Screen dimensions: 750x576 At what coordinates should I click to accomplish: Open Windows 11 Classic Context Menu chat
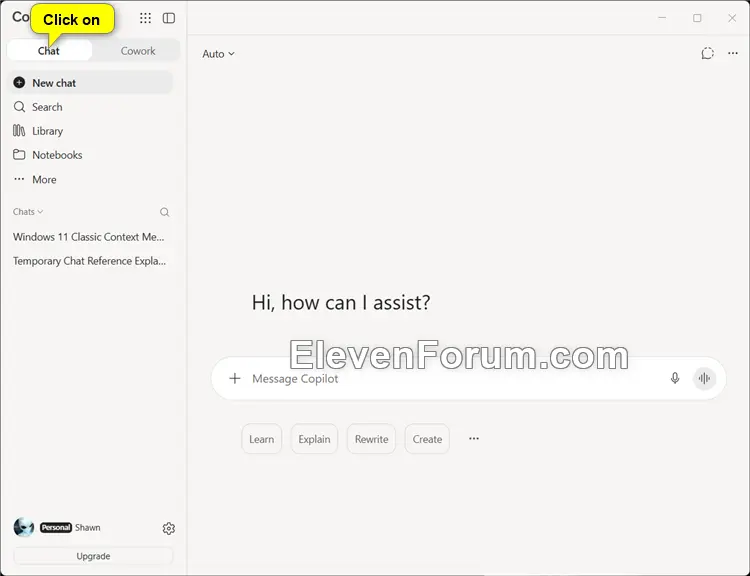coord(88,237)
